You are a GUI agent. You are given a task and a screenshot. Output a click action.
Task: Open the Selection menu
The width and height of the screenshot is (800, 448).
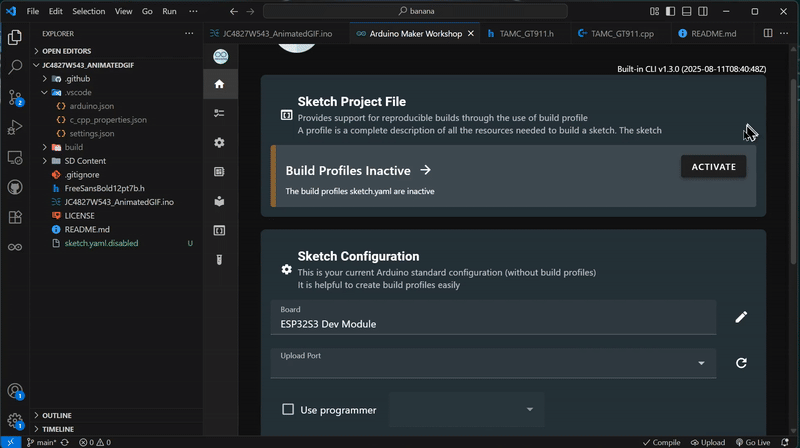(88, 11)
